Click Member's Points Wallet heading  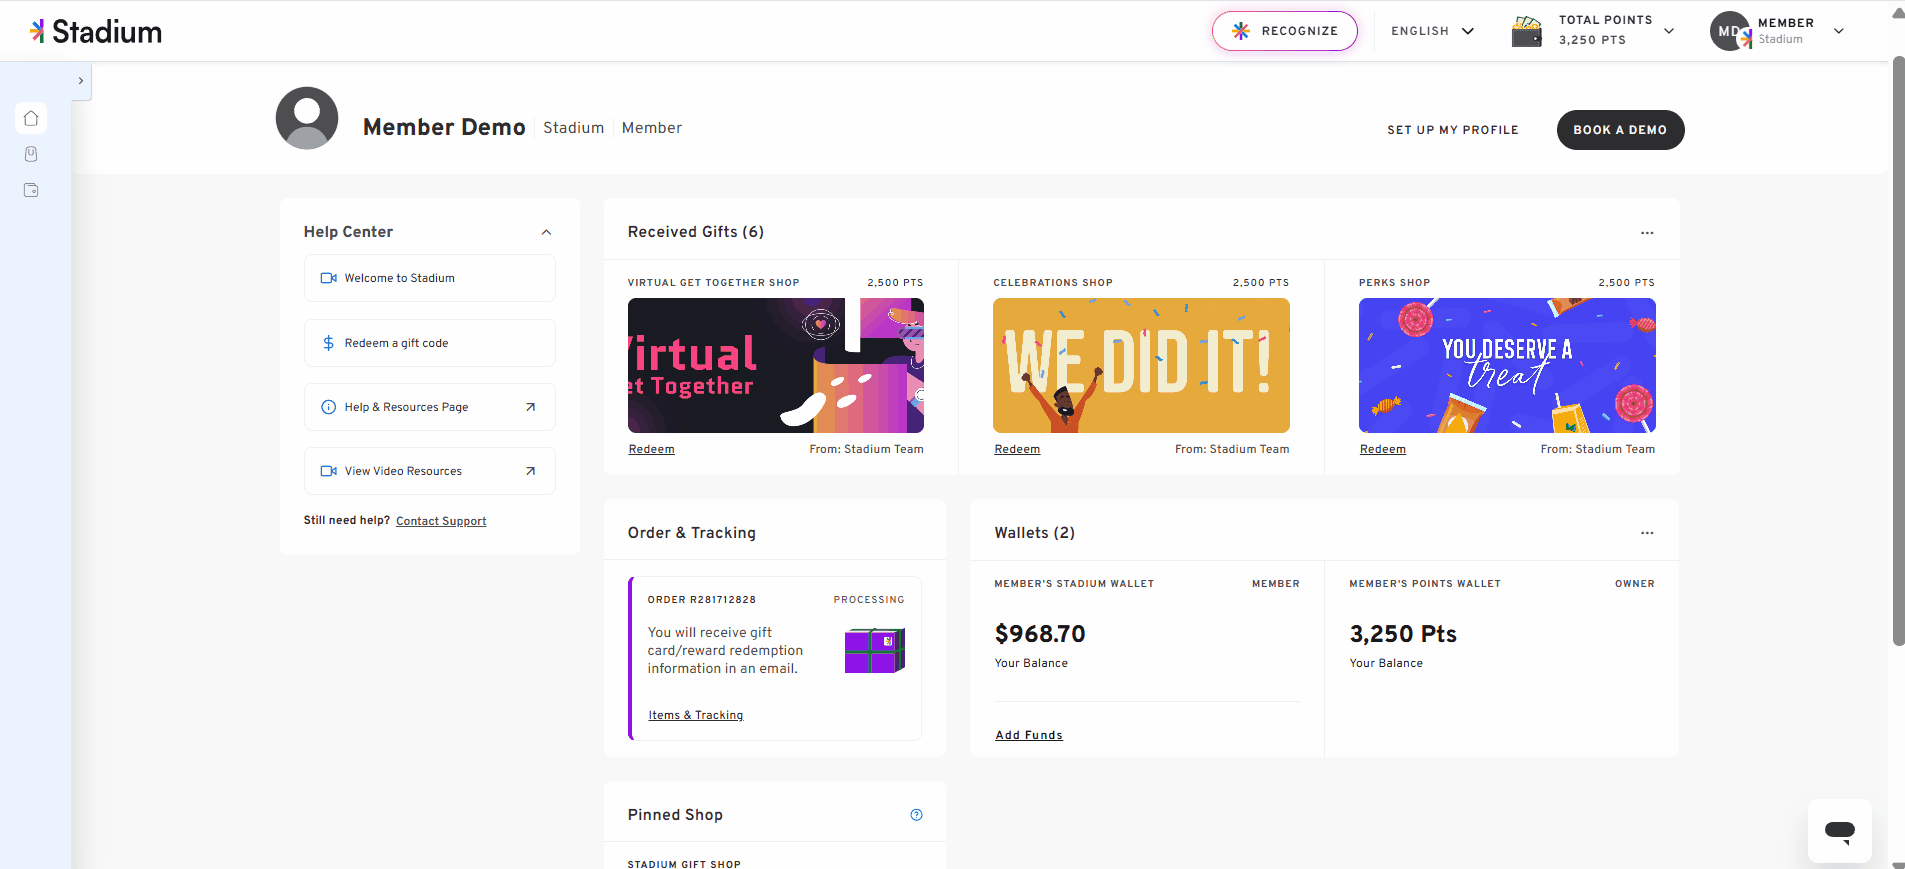point(1425,584)
